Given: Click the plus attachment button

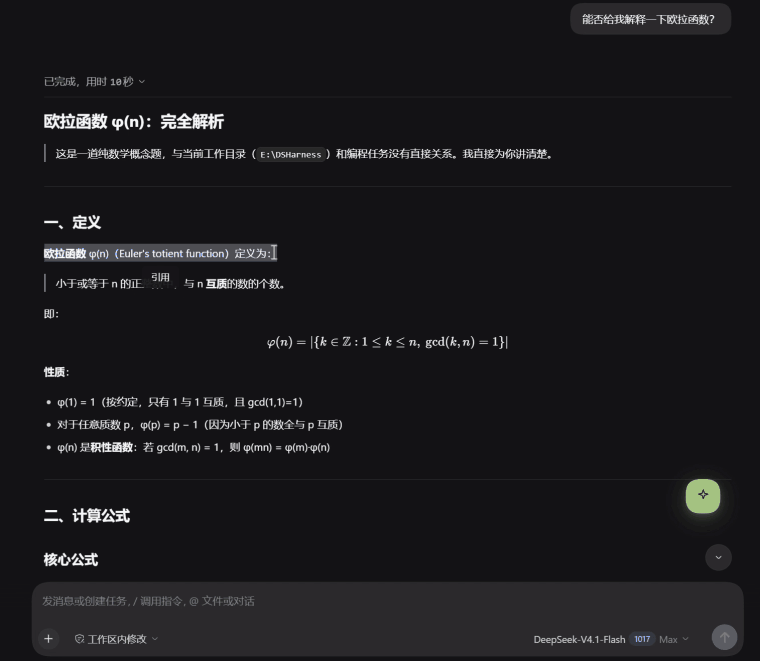Looking at the screenshot, I should pyautogui.click(x=48, y=639).
